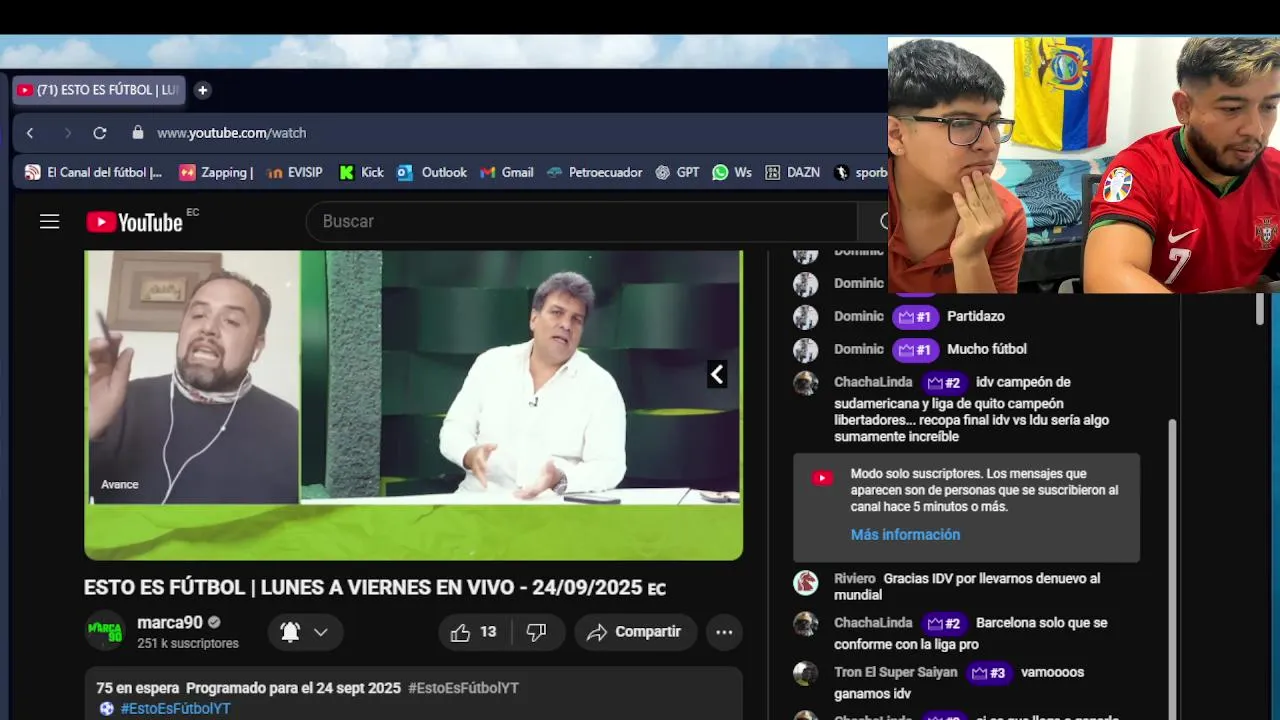Open notification bell dropdown
Viewport: 1280px width, 720px height.
[x=305, y=632]
